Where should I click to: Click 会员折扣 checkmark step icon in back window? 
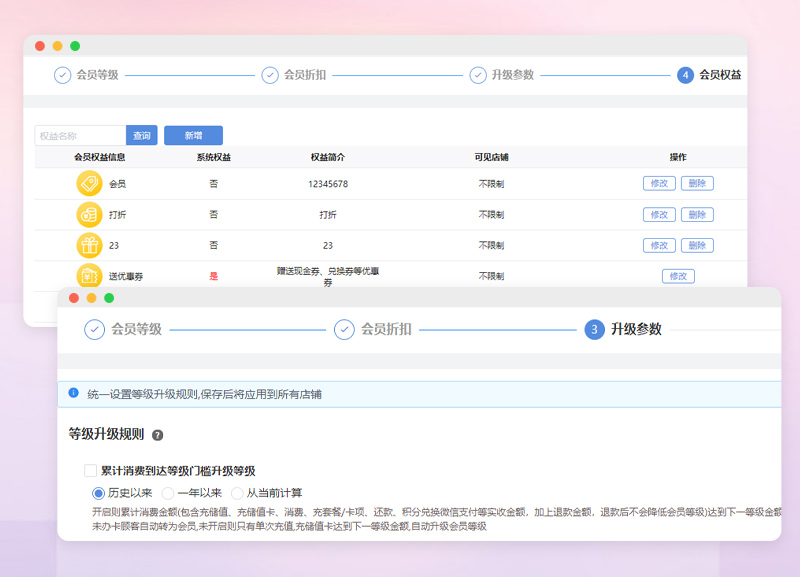click(x=270, y=75)
